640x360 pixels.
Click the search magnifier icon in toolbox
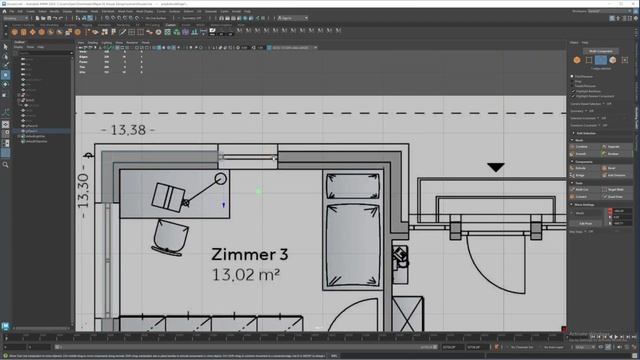point(5,164)
